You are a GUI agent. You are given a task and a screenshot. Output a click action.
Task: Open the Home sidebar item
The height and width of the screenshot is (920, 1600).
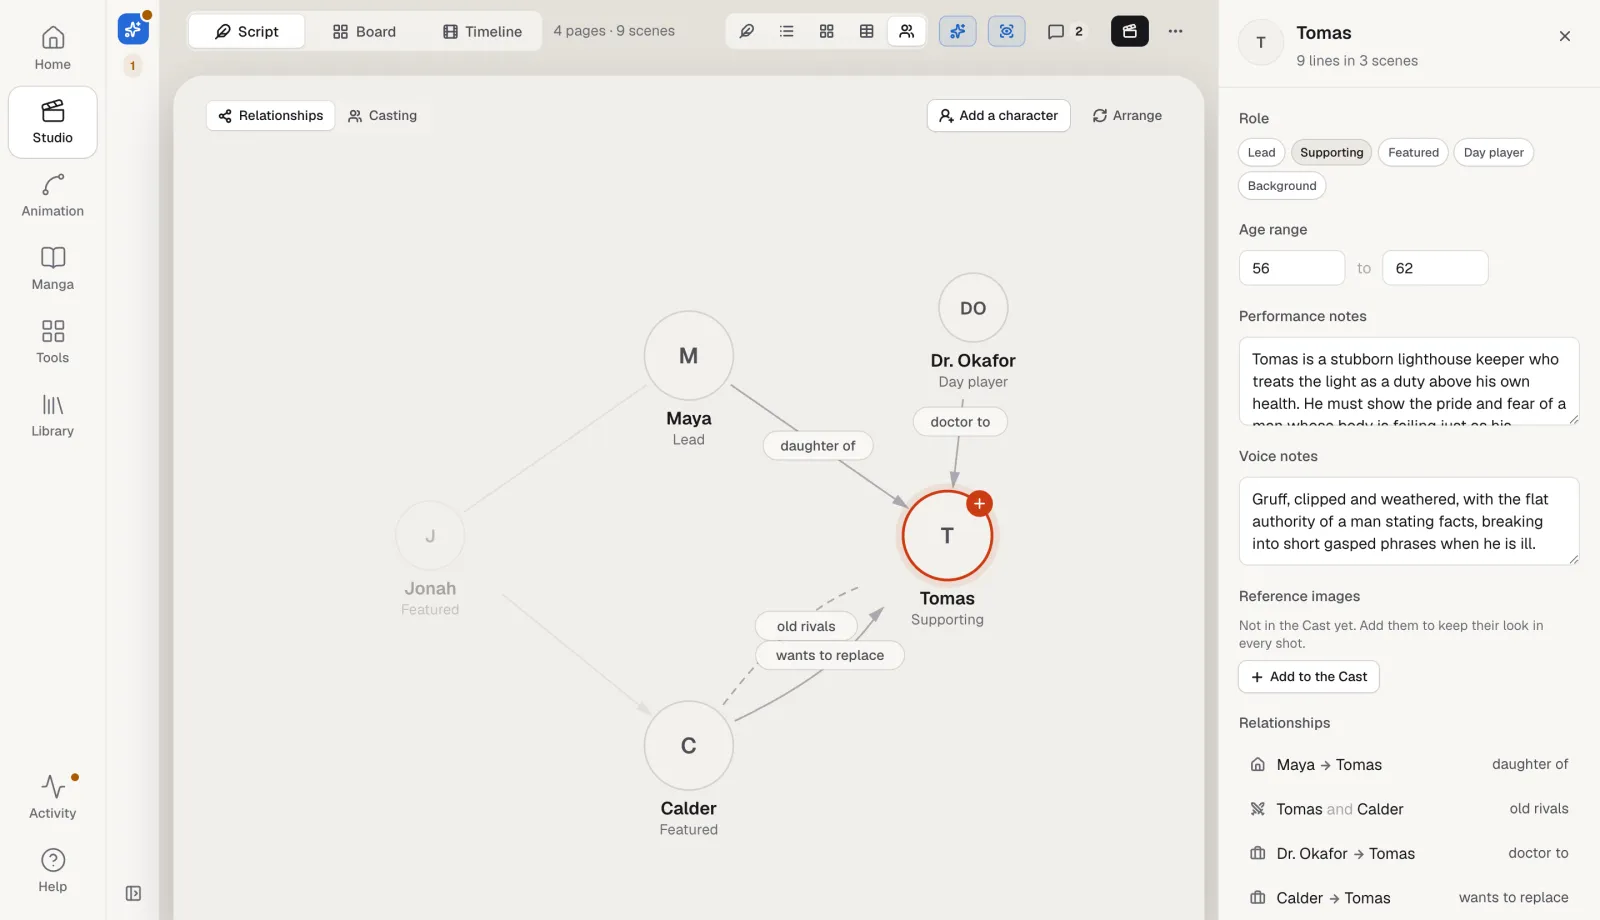point(52,49)
